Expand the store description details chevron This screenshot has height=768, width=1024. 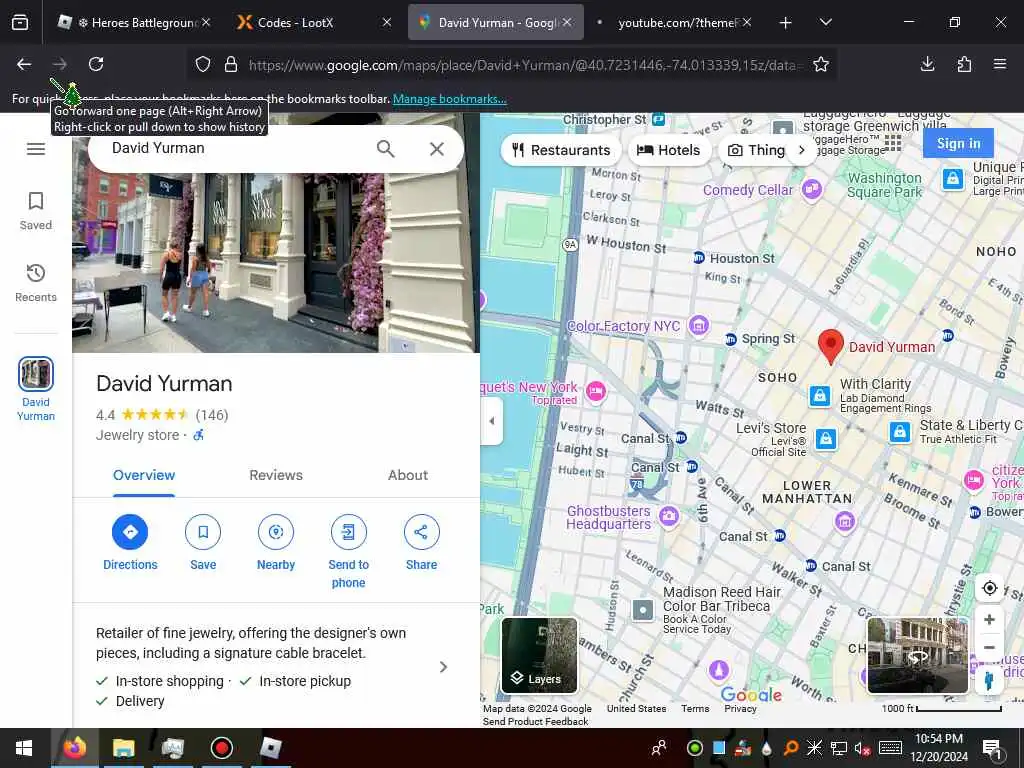(x=443, y=667)
